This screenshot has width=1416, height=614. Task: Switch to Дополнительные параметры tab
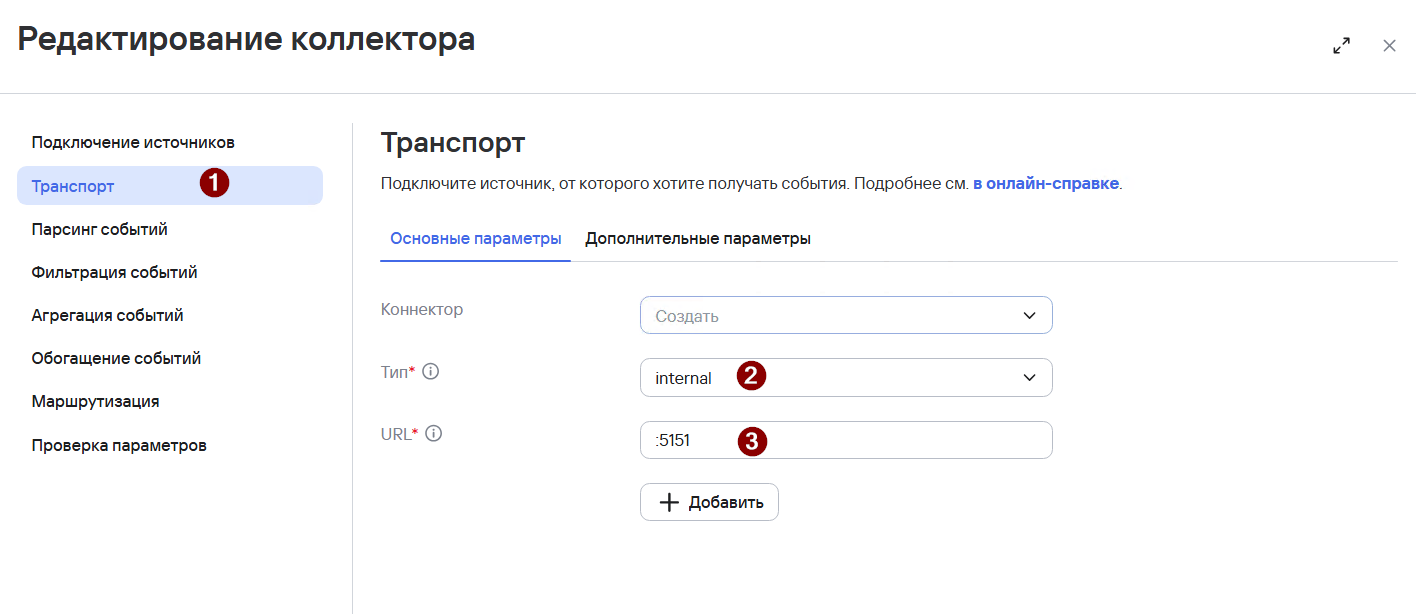pyautogui.click(x=698, y=239)
